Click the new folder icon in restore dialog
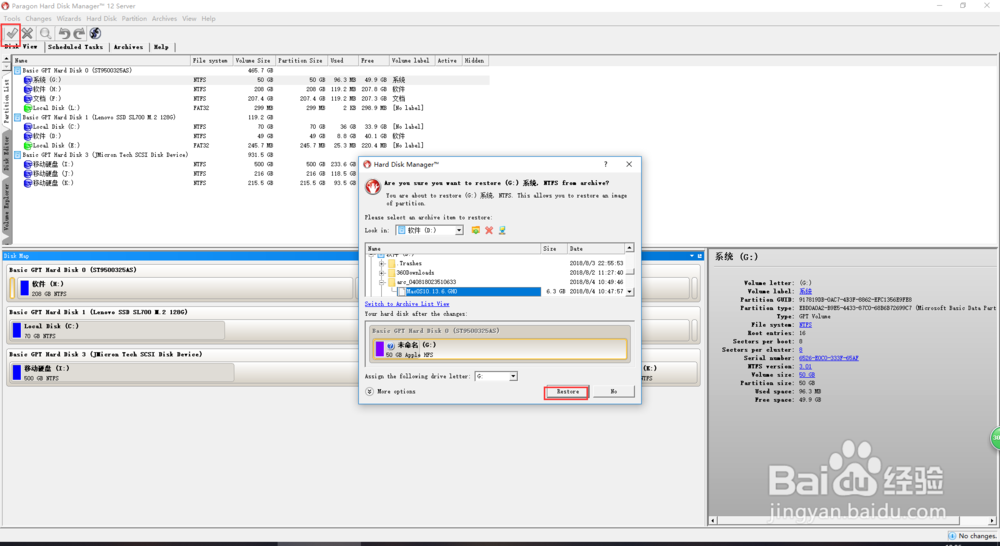Viewport: 1000px width, 546px height. tap(476, 230)
